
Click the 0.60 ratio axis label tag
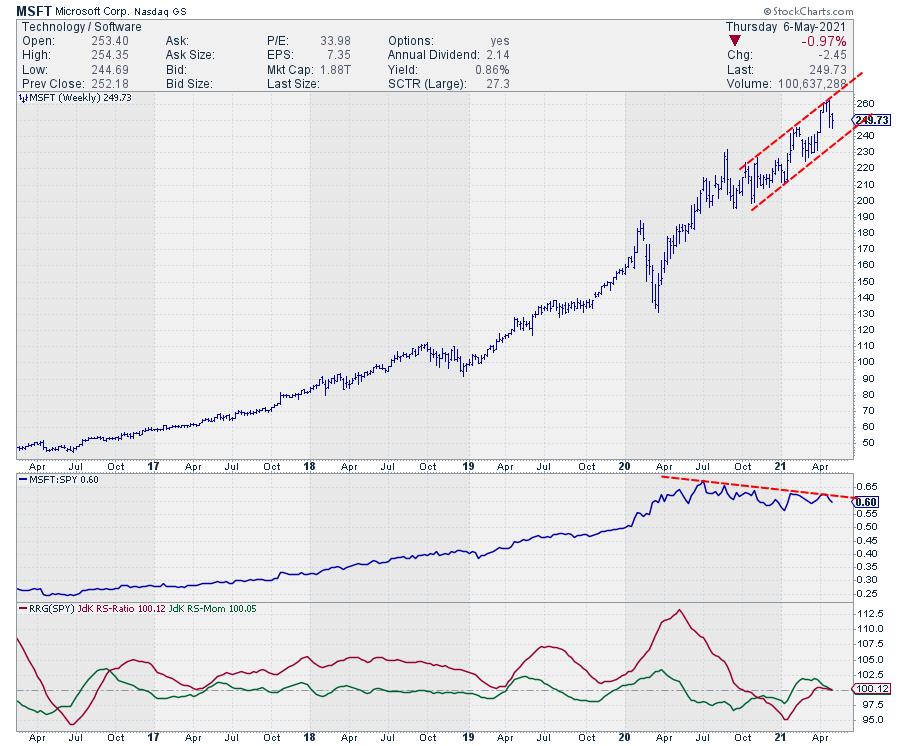[x=866, y=502]
